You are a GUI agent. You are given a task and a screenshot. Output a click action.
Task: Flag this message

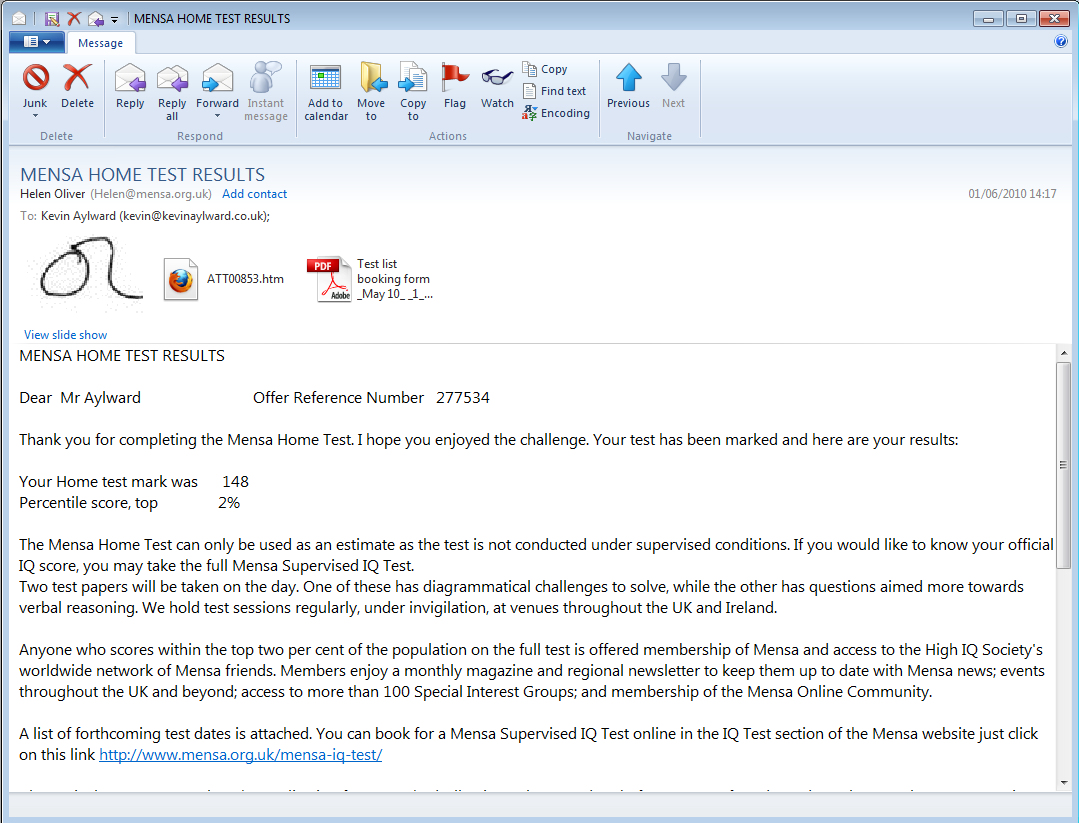point(455,86)
